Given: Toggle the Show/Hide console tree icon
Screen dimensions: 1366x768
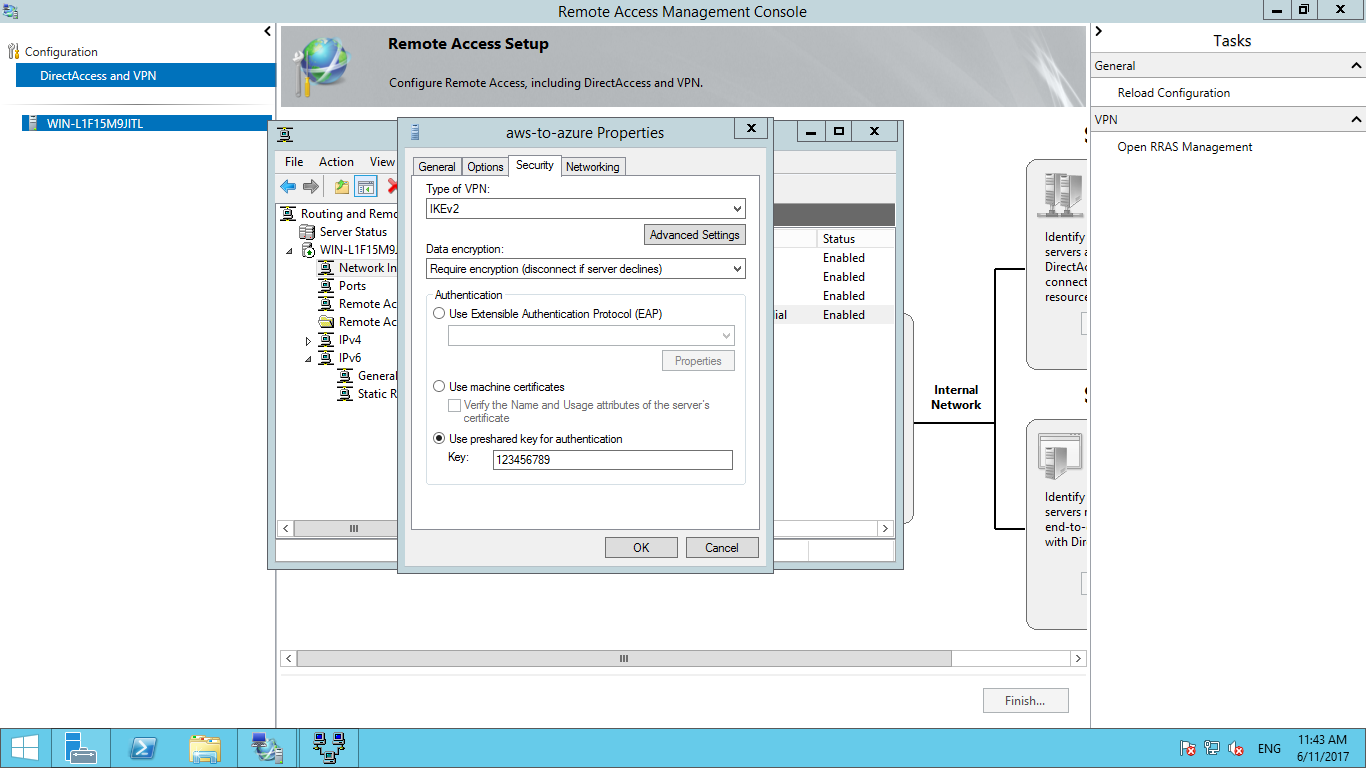Looking at the screenshot, I should point(365,187).
